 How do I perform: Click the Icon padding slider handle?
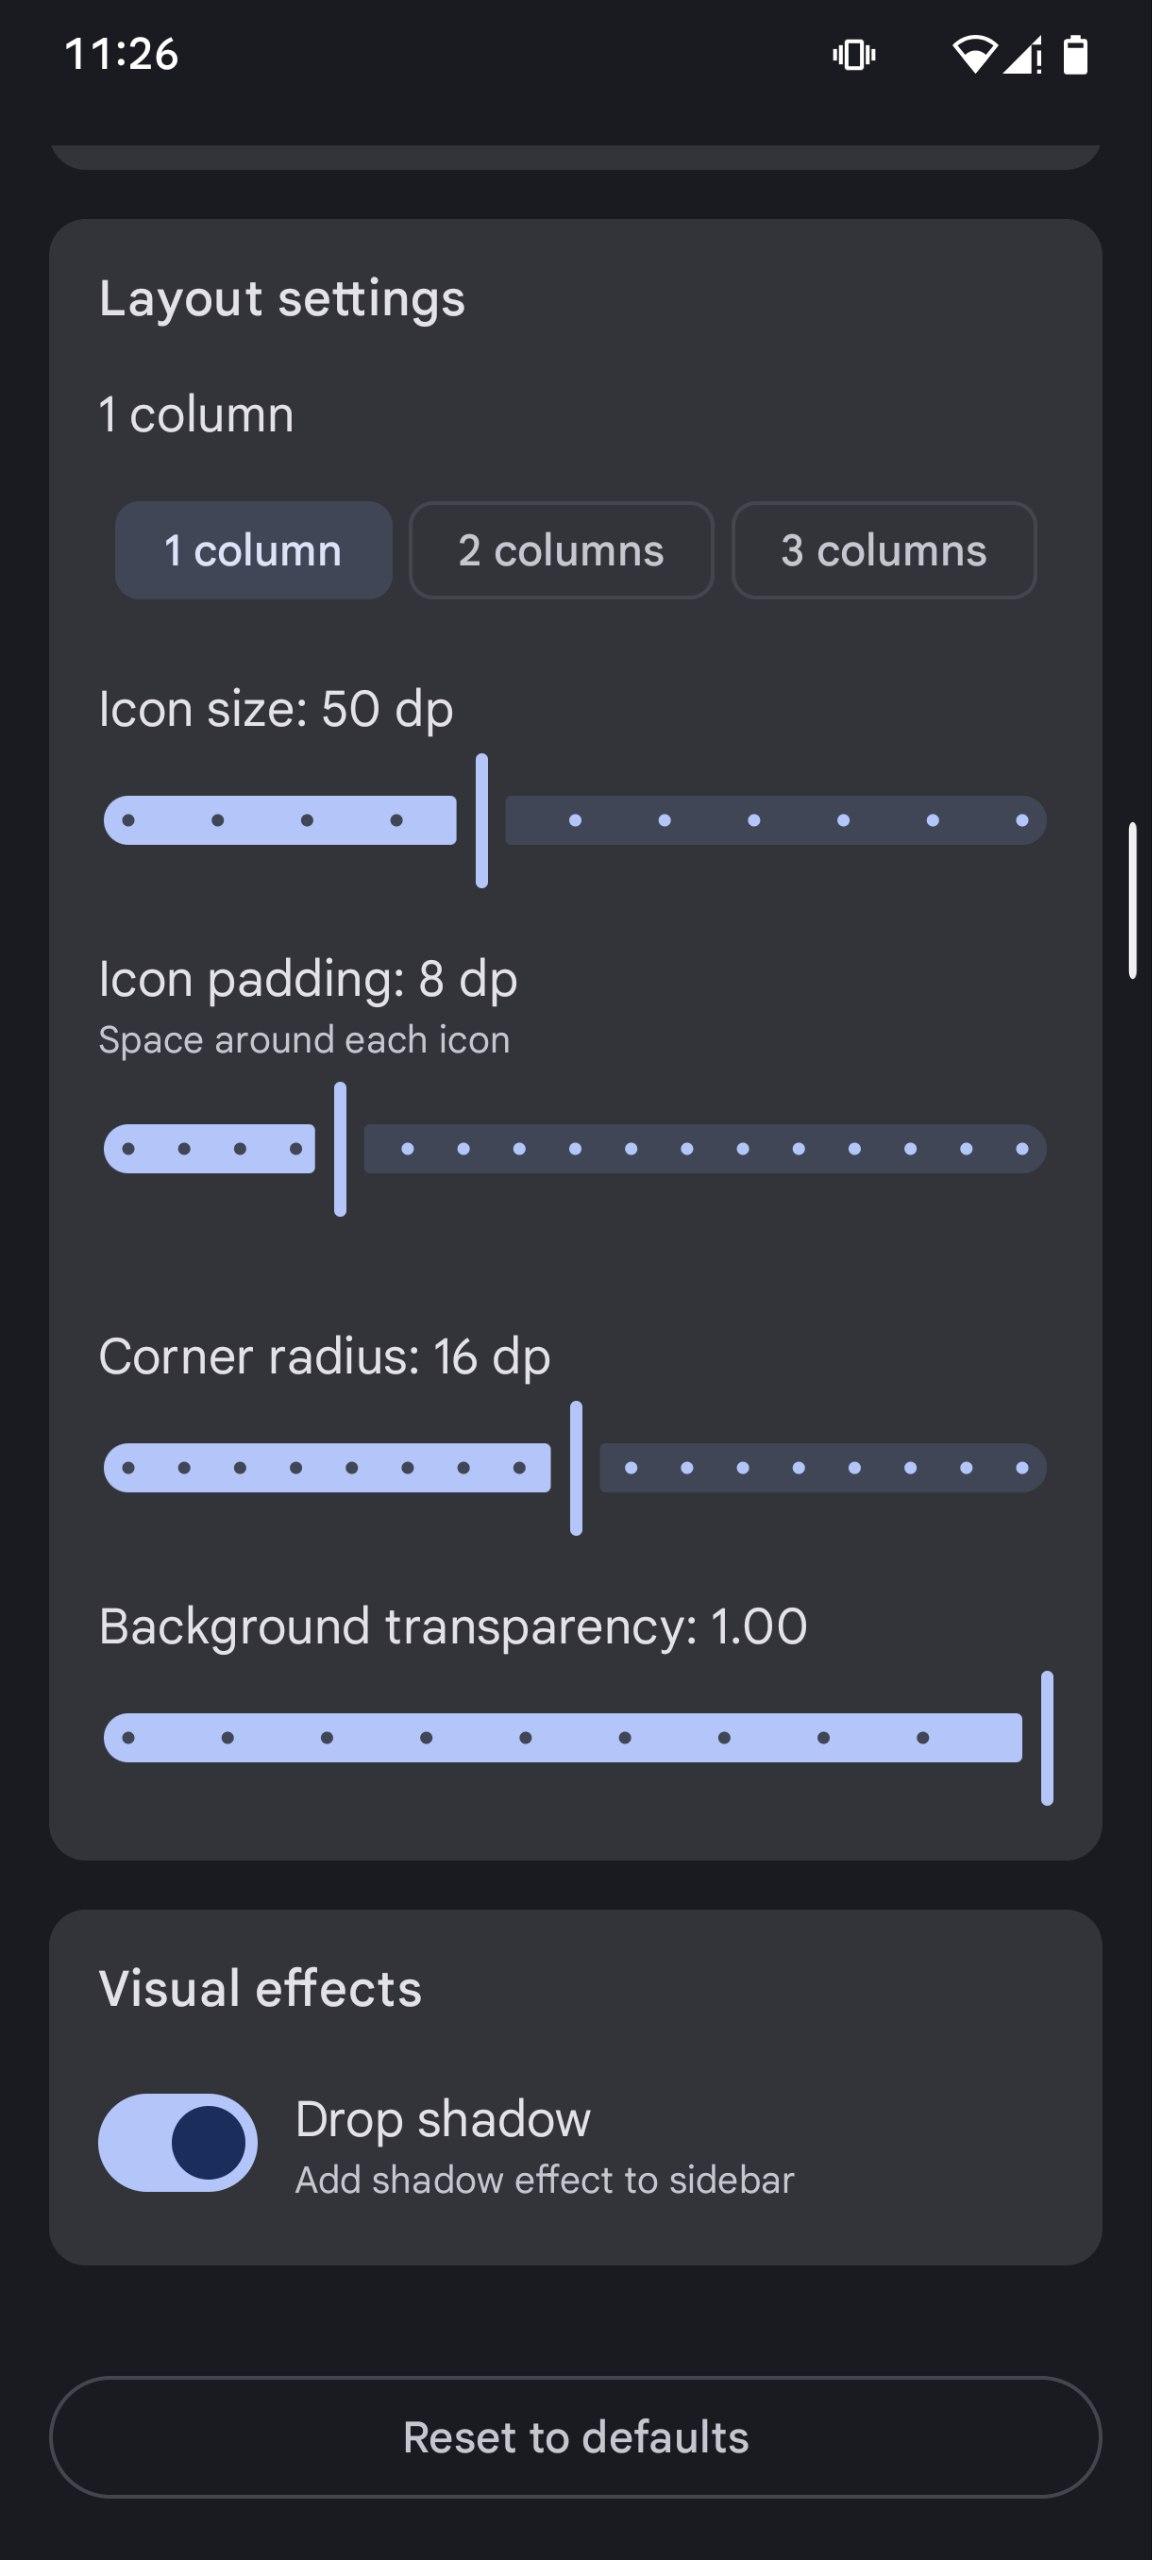click(x=340, y=1149)
